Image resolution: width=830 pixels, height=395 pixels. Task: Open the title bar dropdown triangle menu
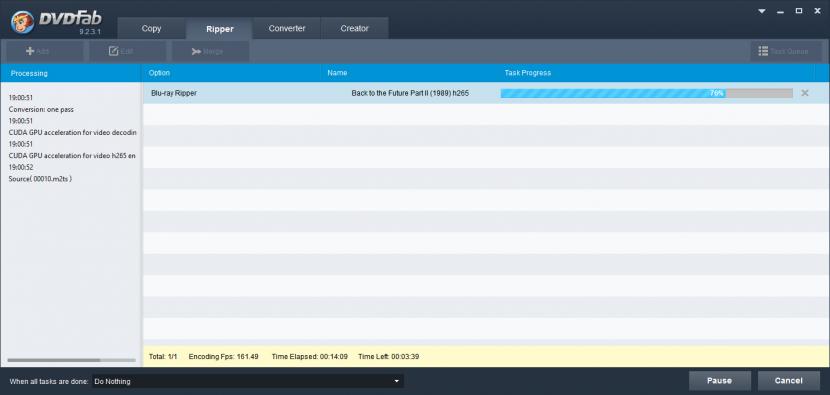tap(762, 11)
